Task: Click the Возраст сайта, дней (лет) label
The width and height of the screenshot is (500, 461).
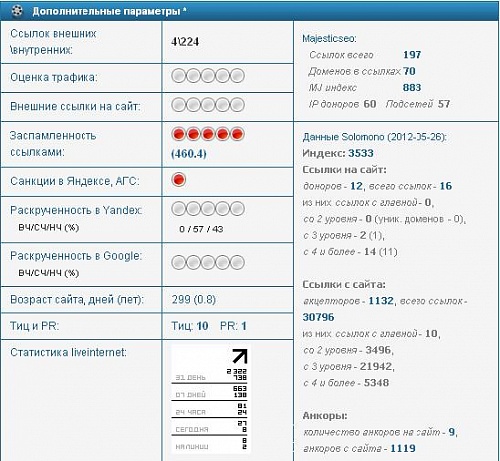Action: coord(77,299)
